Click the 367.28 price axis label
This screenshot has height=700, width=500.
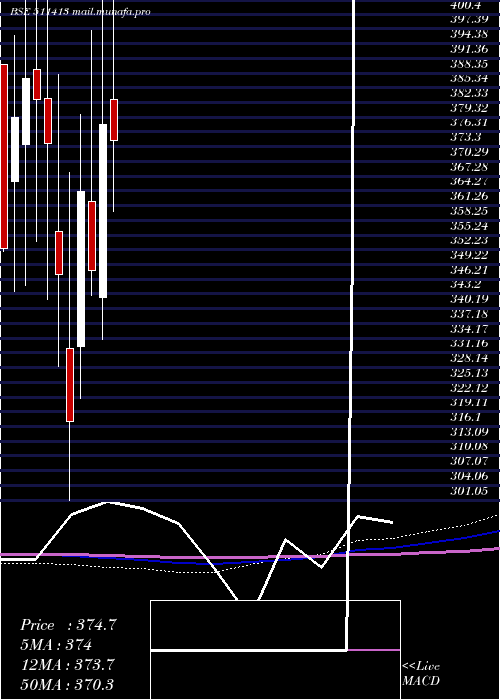[468, 167]
